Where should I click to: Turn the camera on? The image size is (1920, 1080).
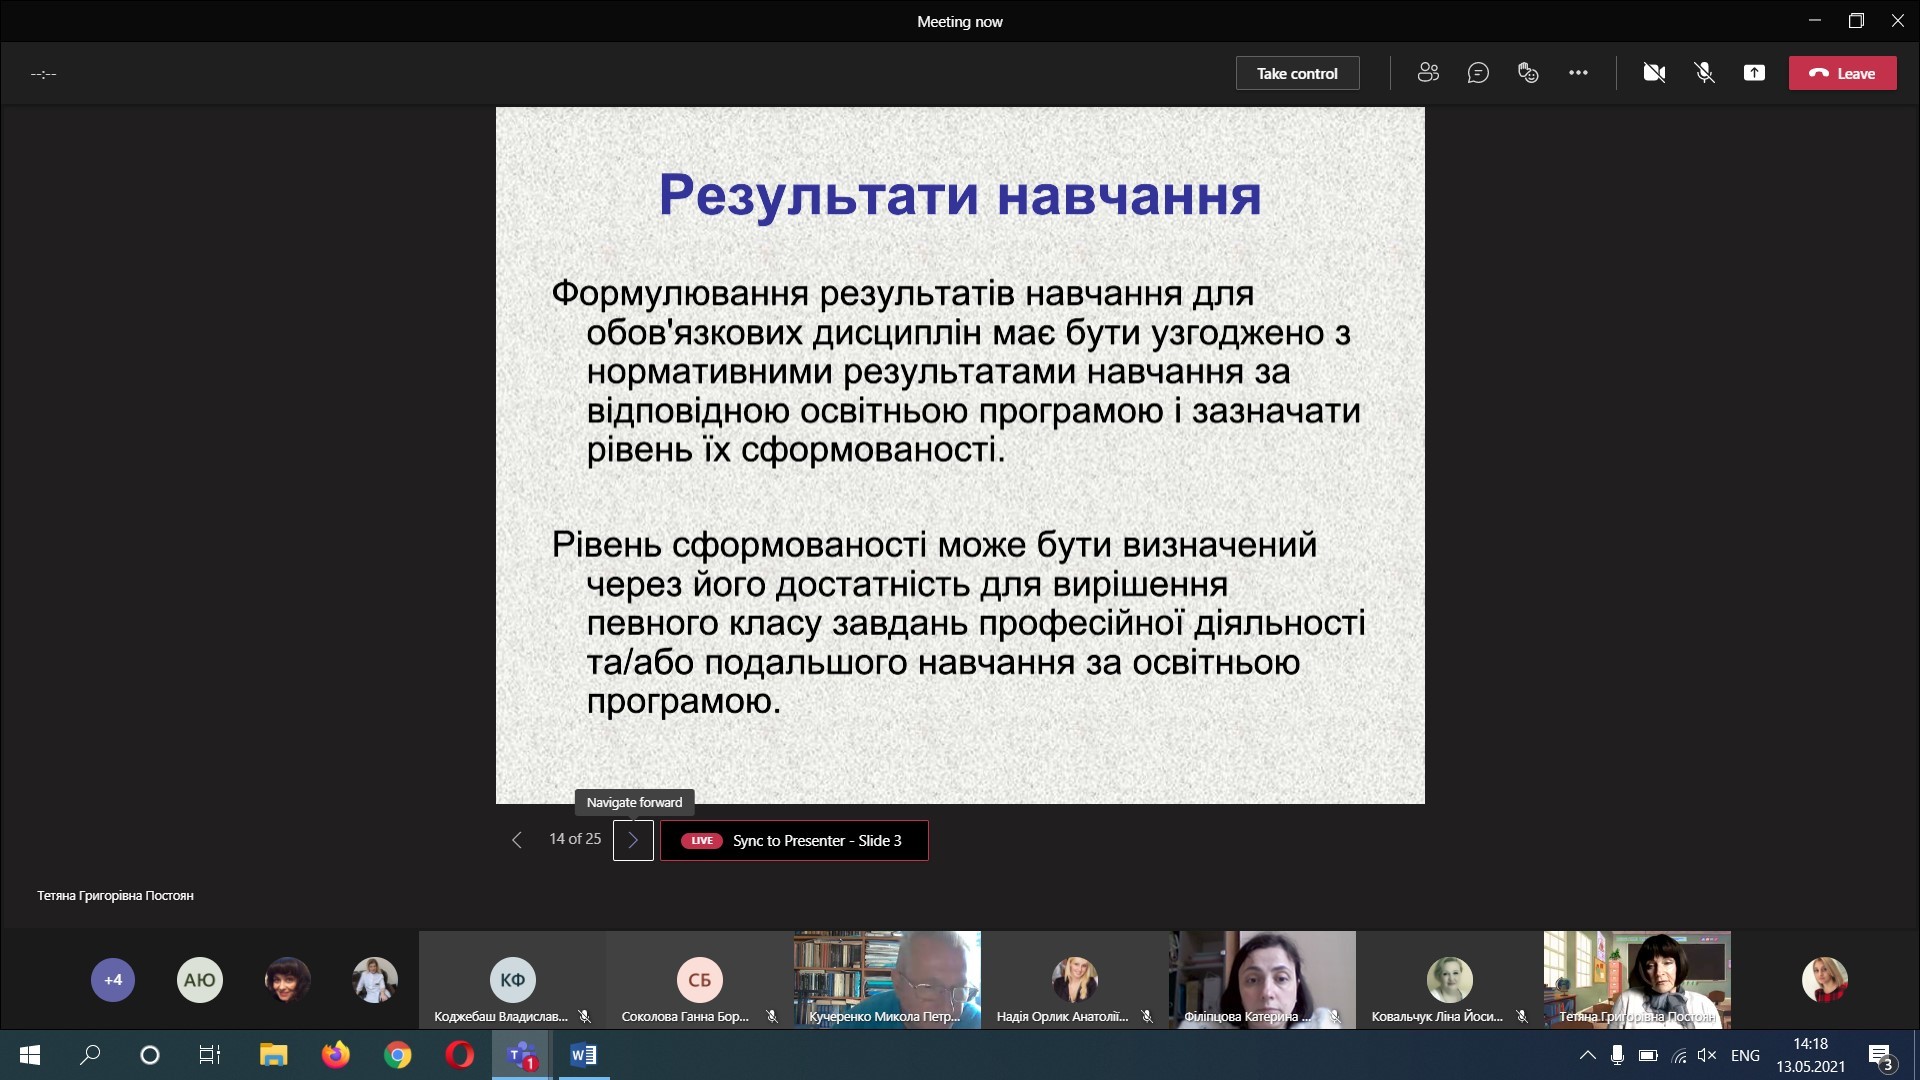point(1654,73)
